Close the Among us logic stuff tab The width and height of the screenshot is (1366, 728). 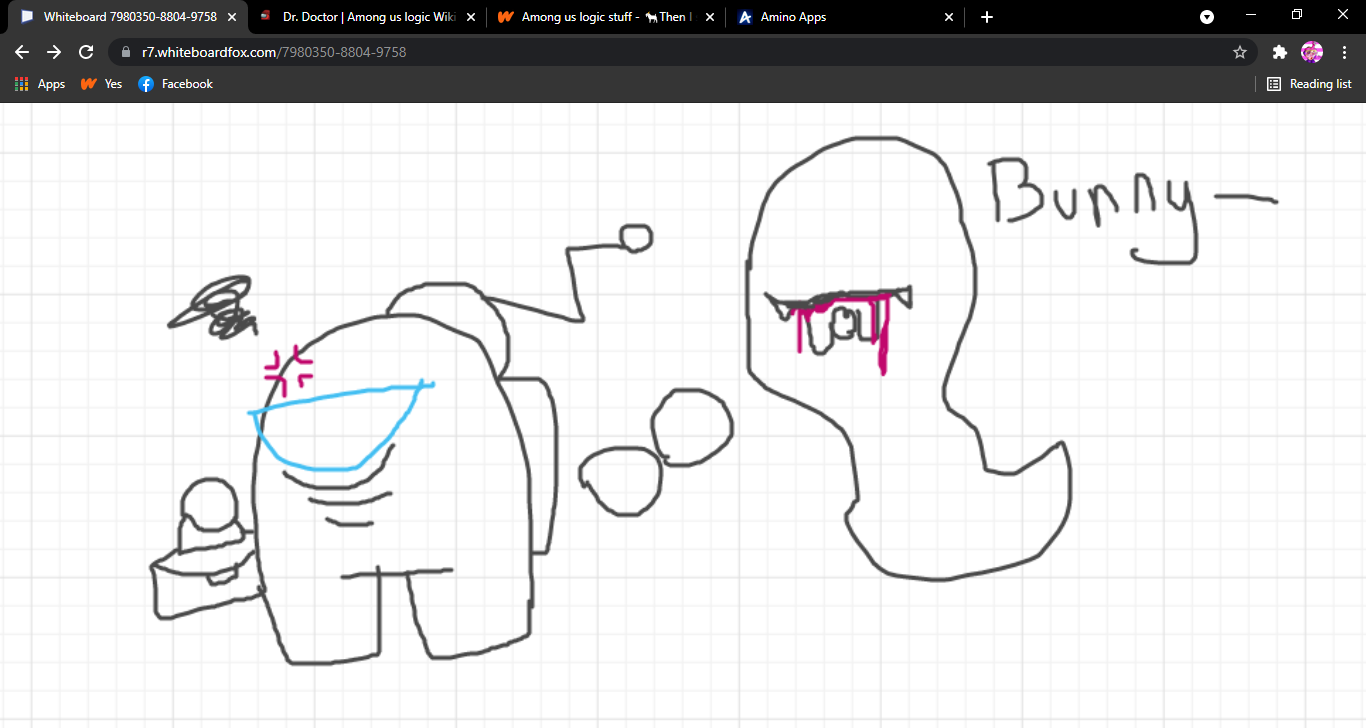tap(710, 17)
